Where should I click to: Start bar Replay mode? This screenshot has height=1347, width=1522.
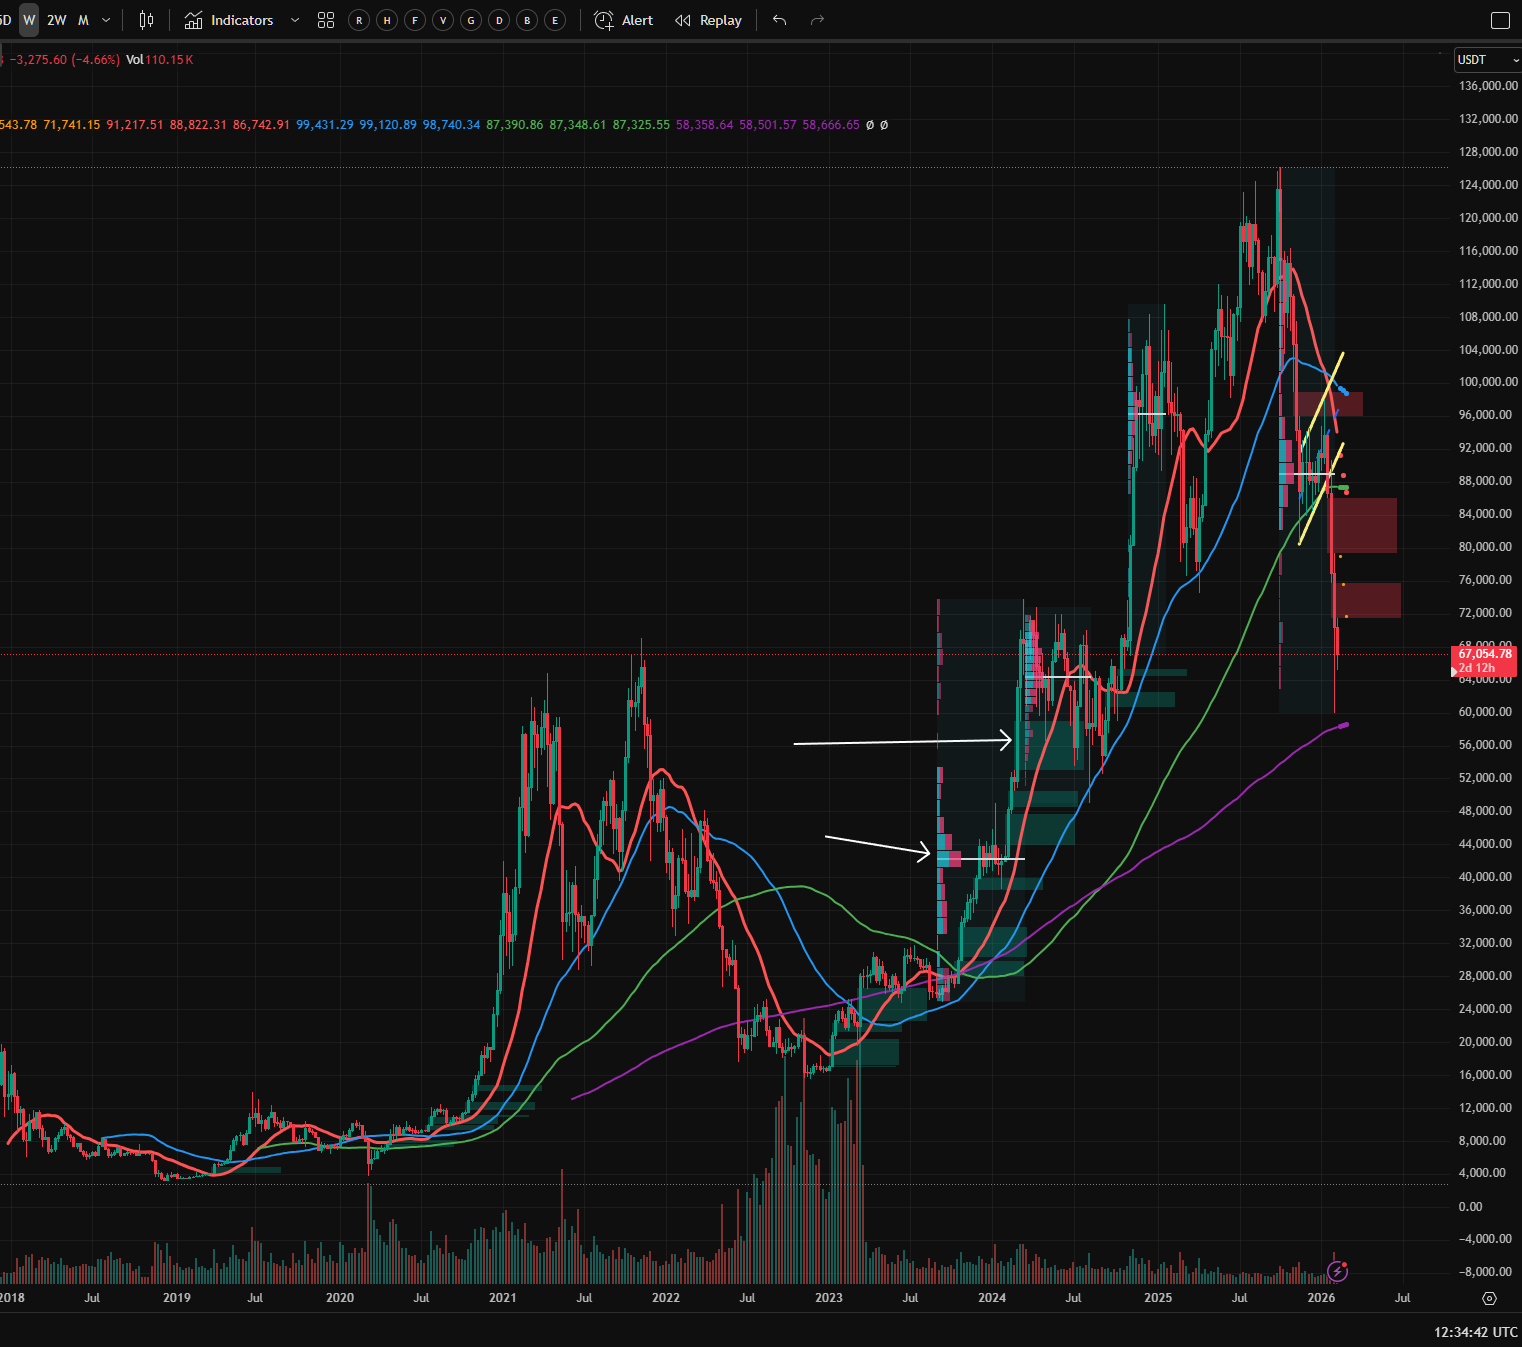[x=708, y=20]
